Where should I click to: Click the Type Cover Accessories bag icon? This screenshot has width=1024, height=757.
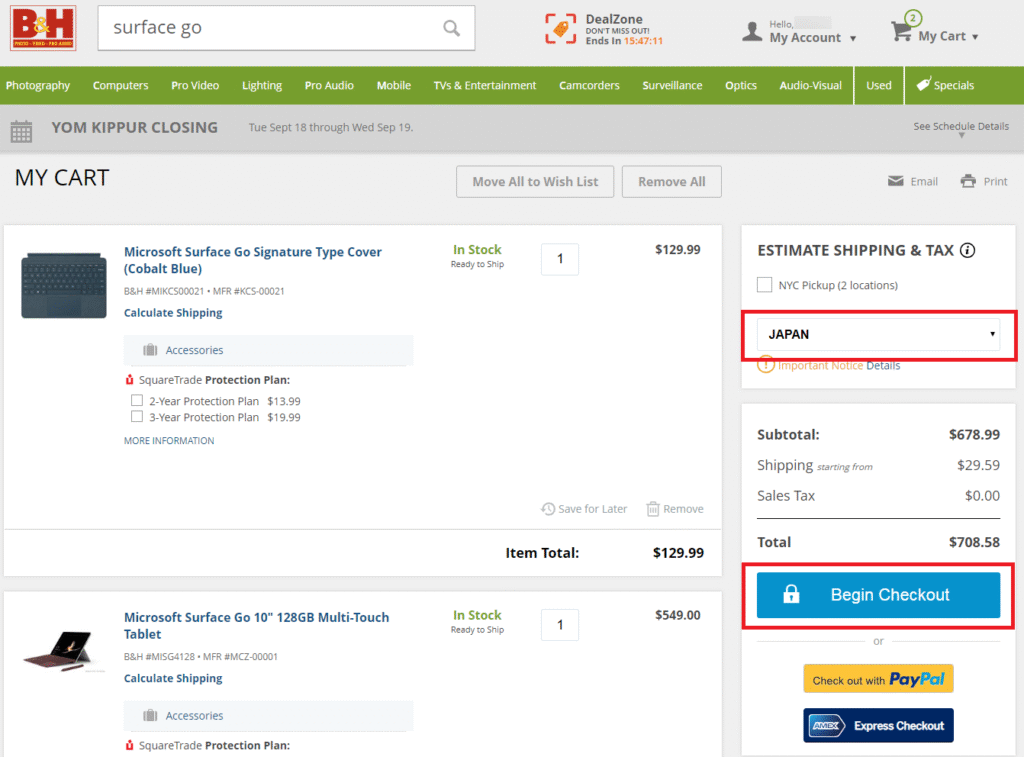click(150, 350)
